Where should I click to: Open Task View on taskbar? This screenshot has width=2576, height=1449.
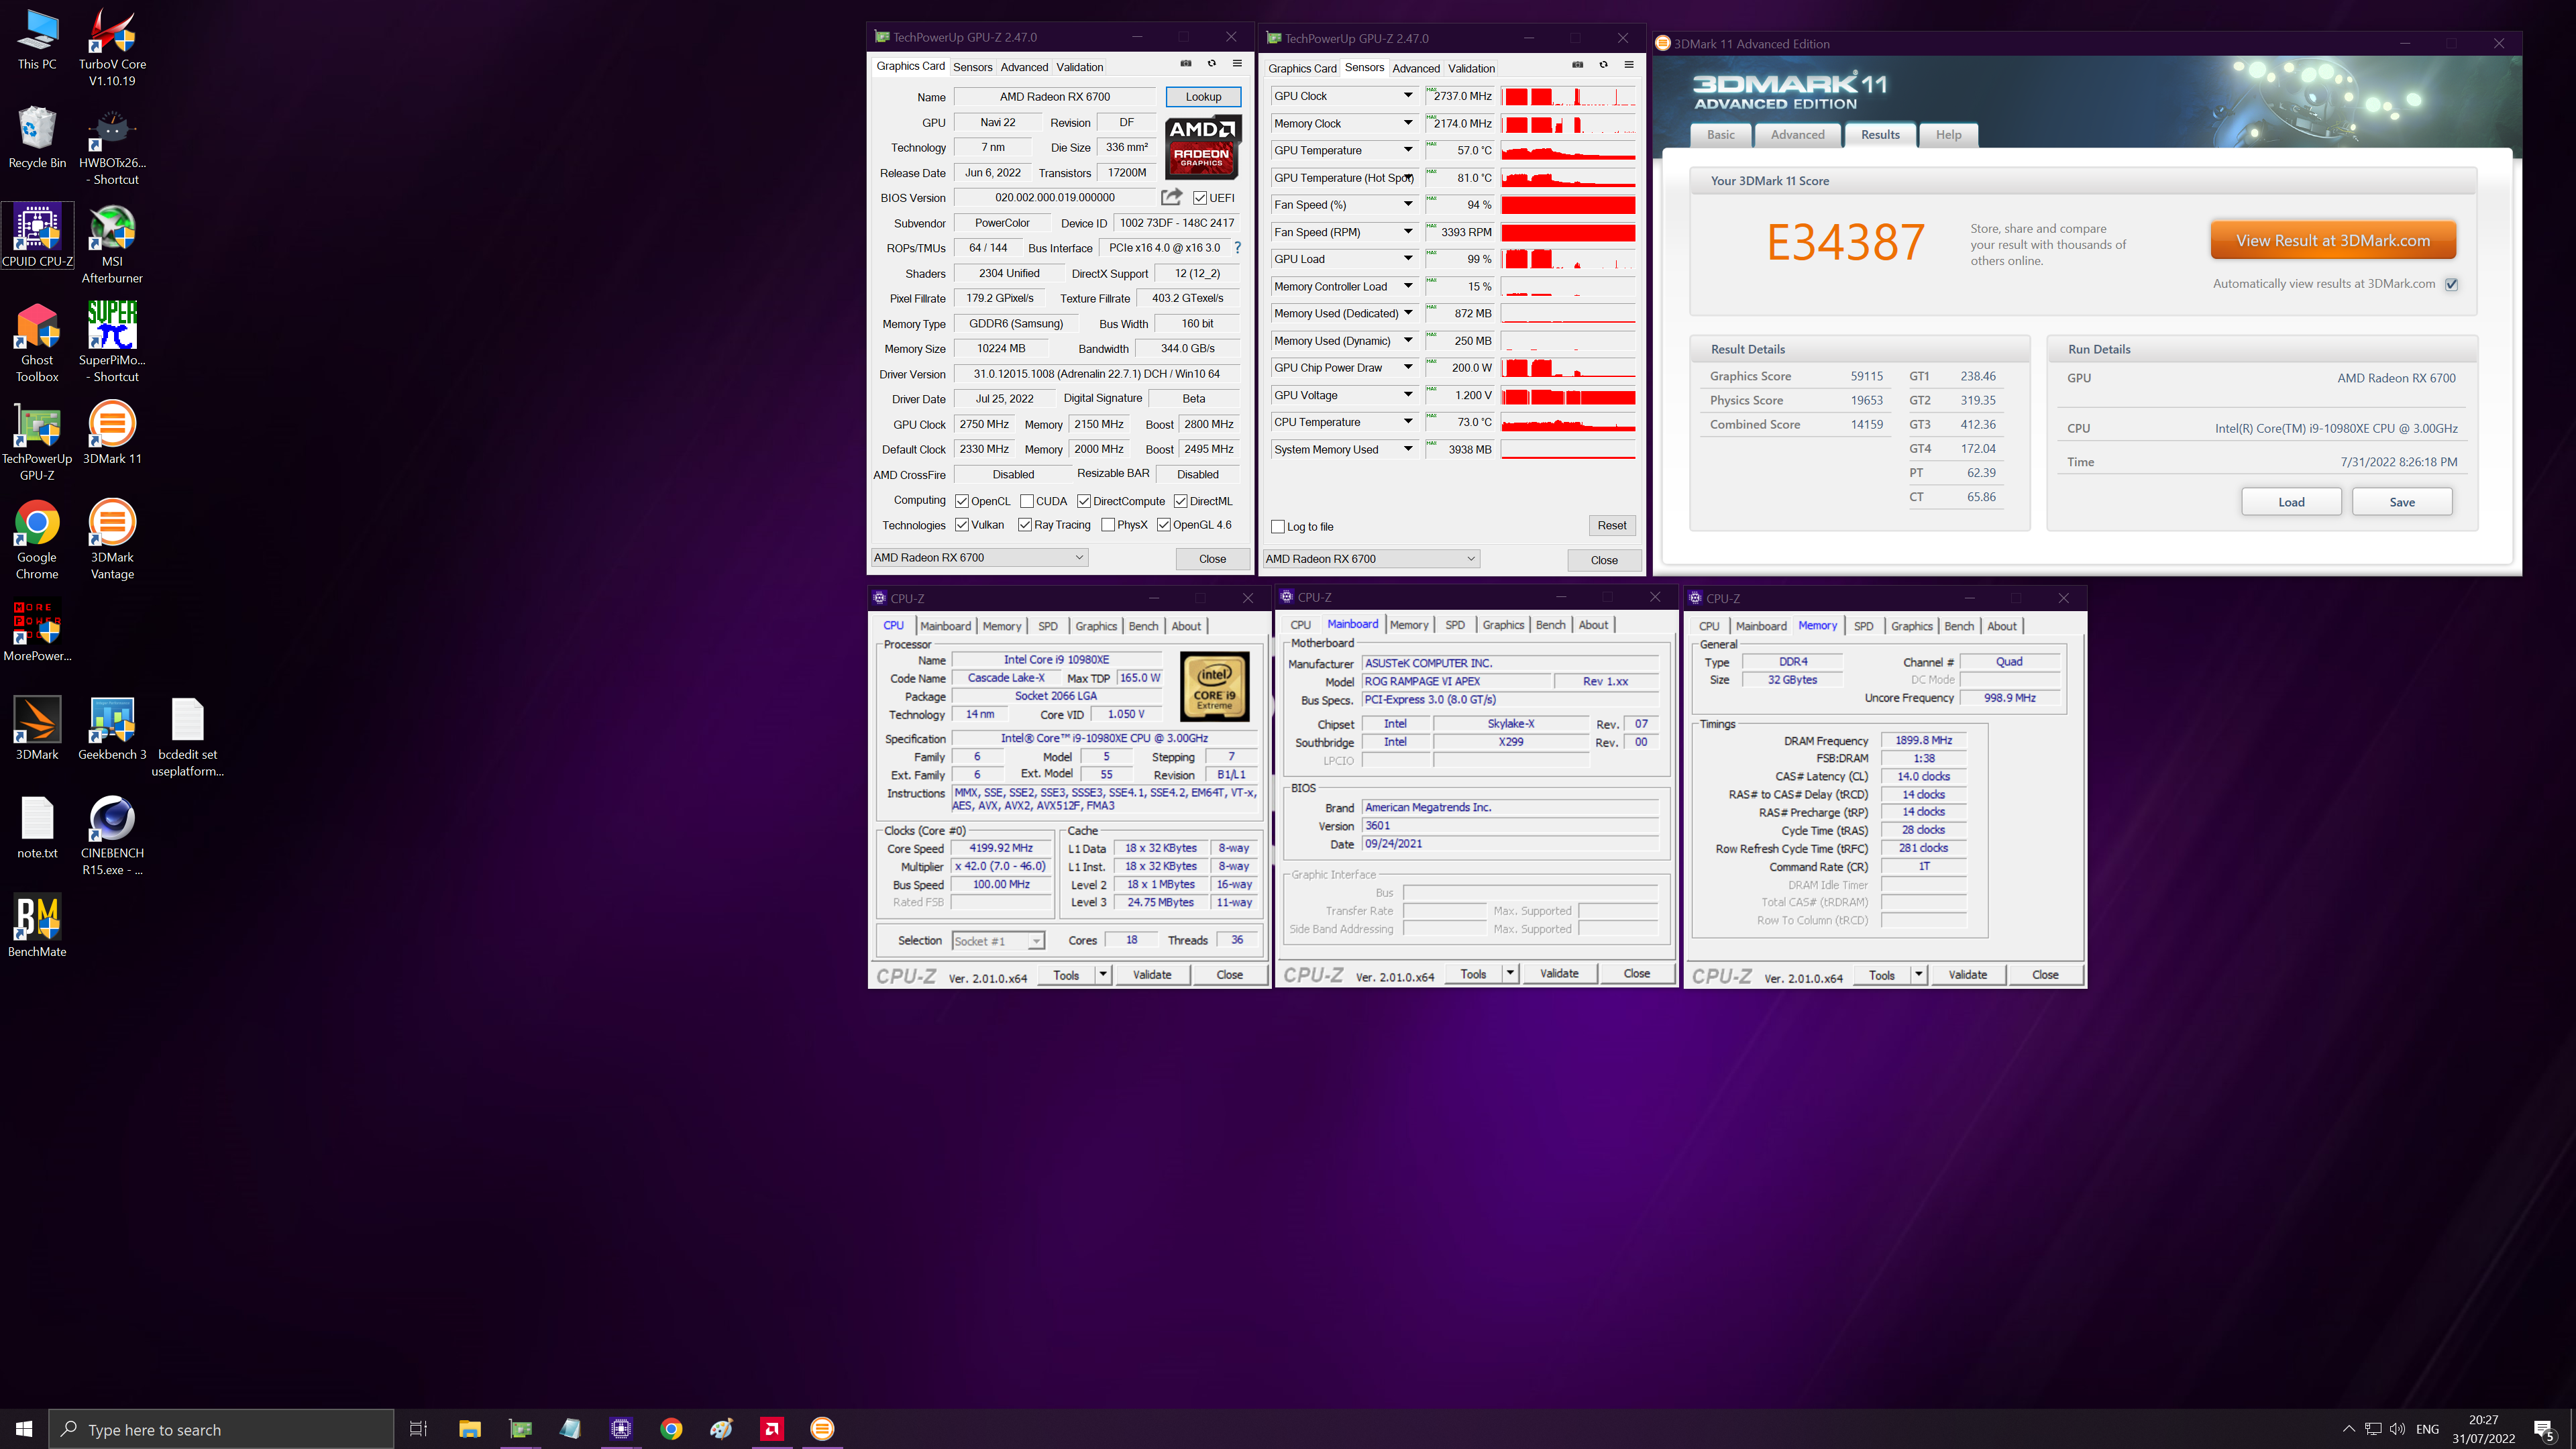coord(419,1428)
